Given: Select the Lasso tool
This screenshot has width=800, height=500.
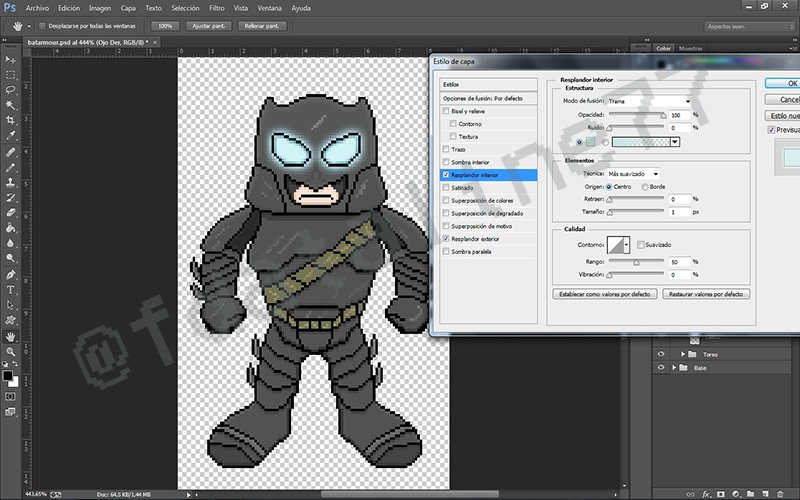Looking at the screenshot, I should click(x=10, y=90).
